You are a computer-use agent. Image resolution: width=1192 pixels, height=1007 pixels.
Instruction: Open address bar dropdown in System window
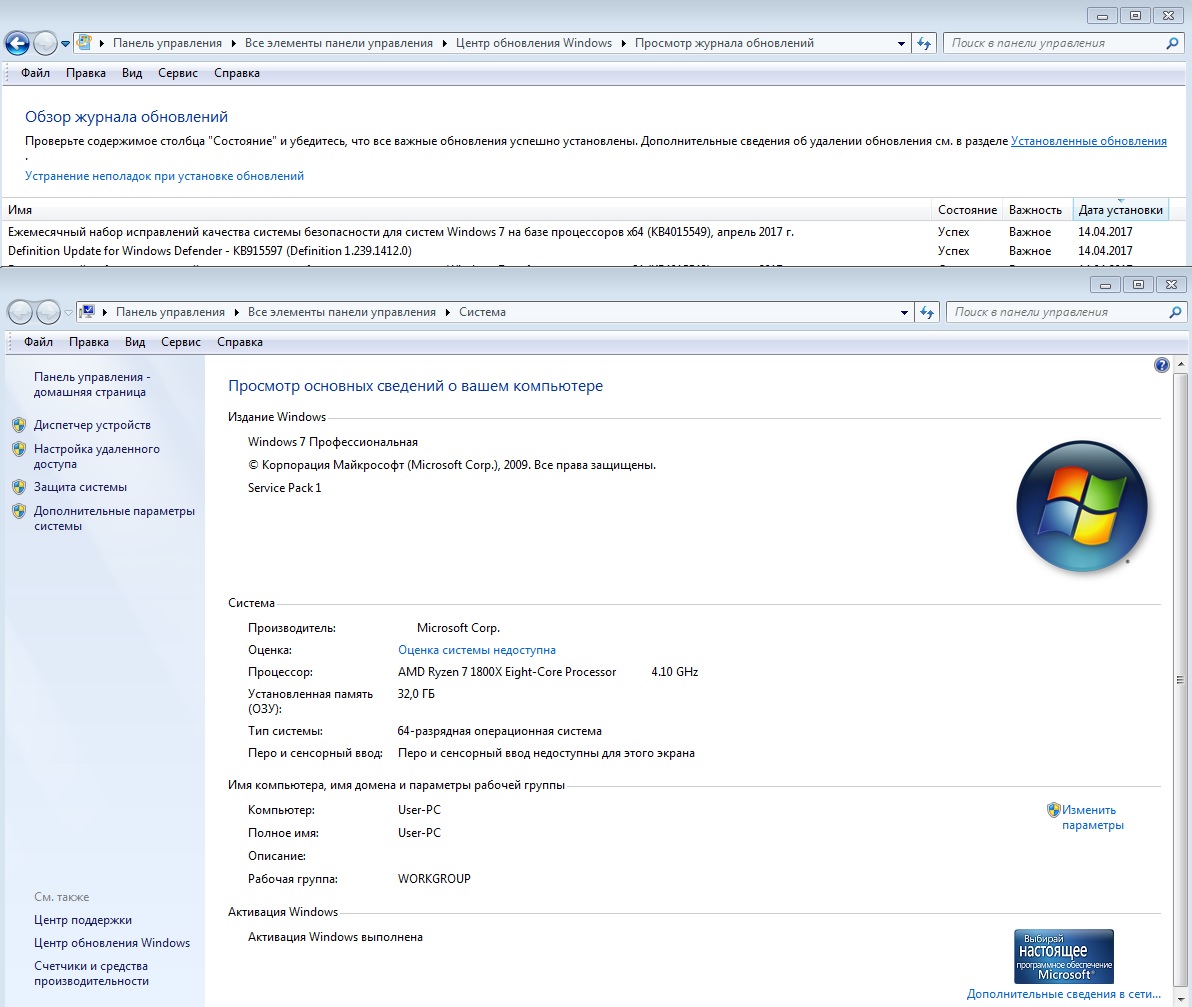click(904, 312)
